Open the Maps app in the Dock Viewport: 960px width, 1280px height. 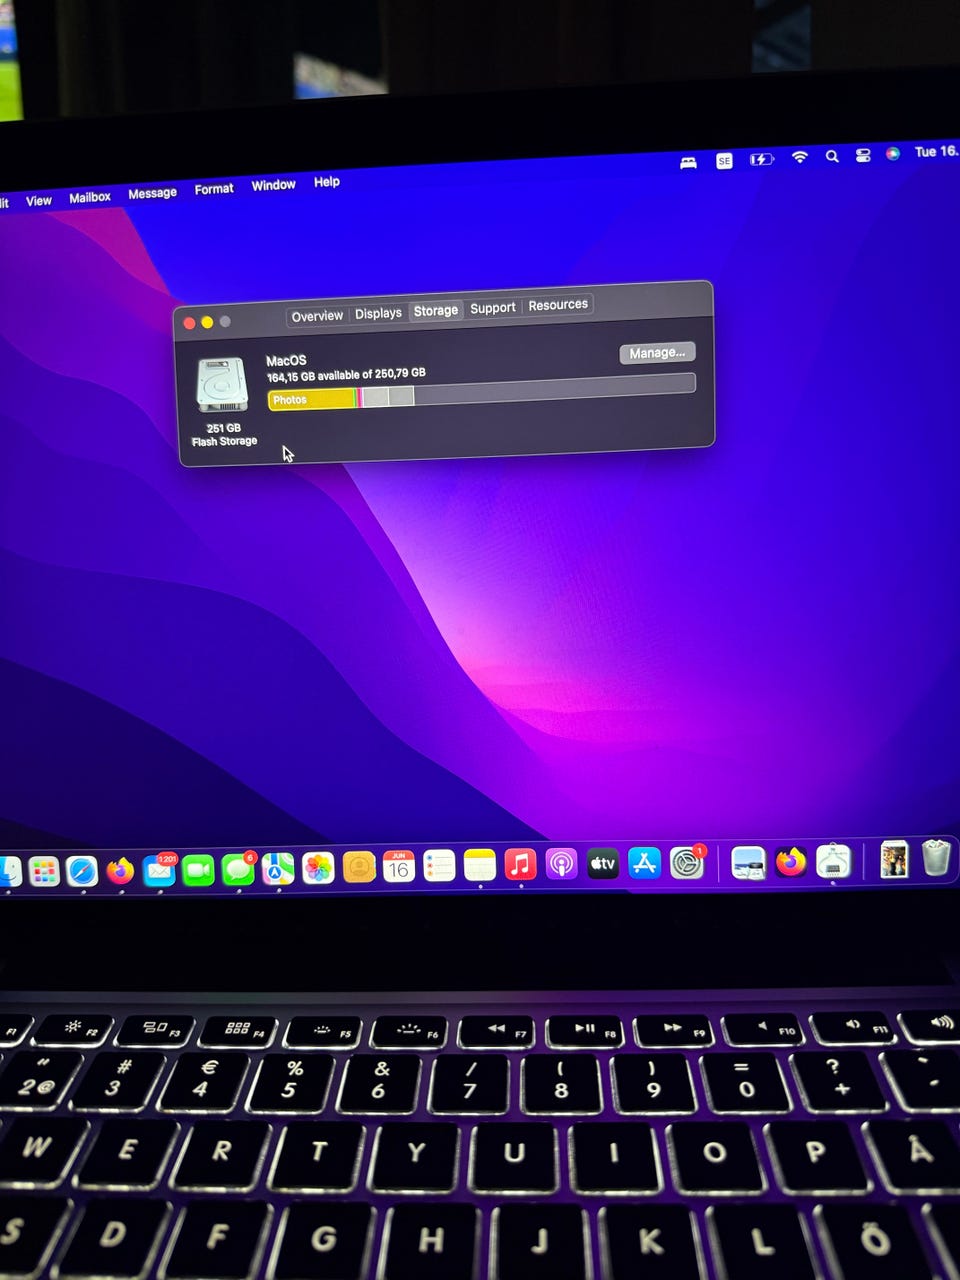coord(278,868)
